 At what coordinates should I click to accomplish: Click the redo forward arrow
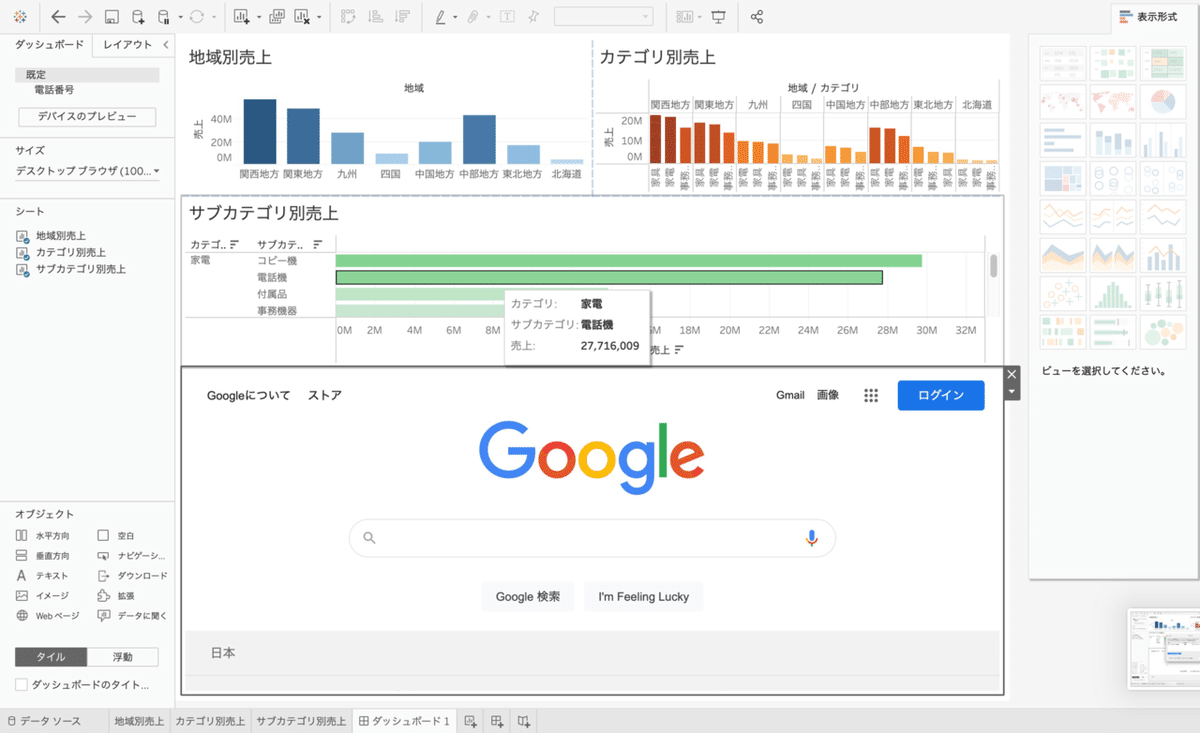click(85, 17)
